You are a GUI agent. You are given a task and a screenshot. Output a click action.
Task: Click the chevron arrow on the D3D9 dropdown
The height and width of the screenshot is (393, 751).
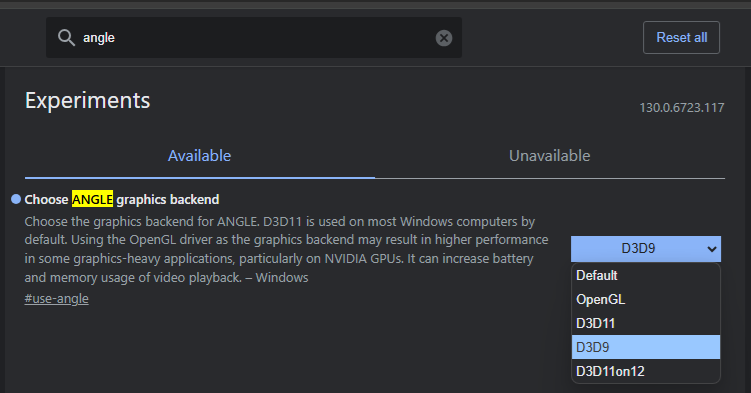pos(712,249)
